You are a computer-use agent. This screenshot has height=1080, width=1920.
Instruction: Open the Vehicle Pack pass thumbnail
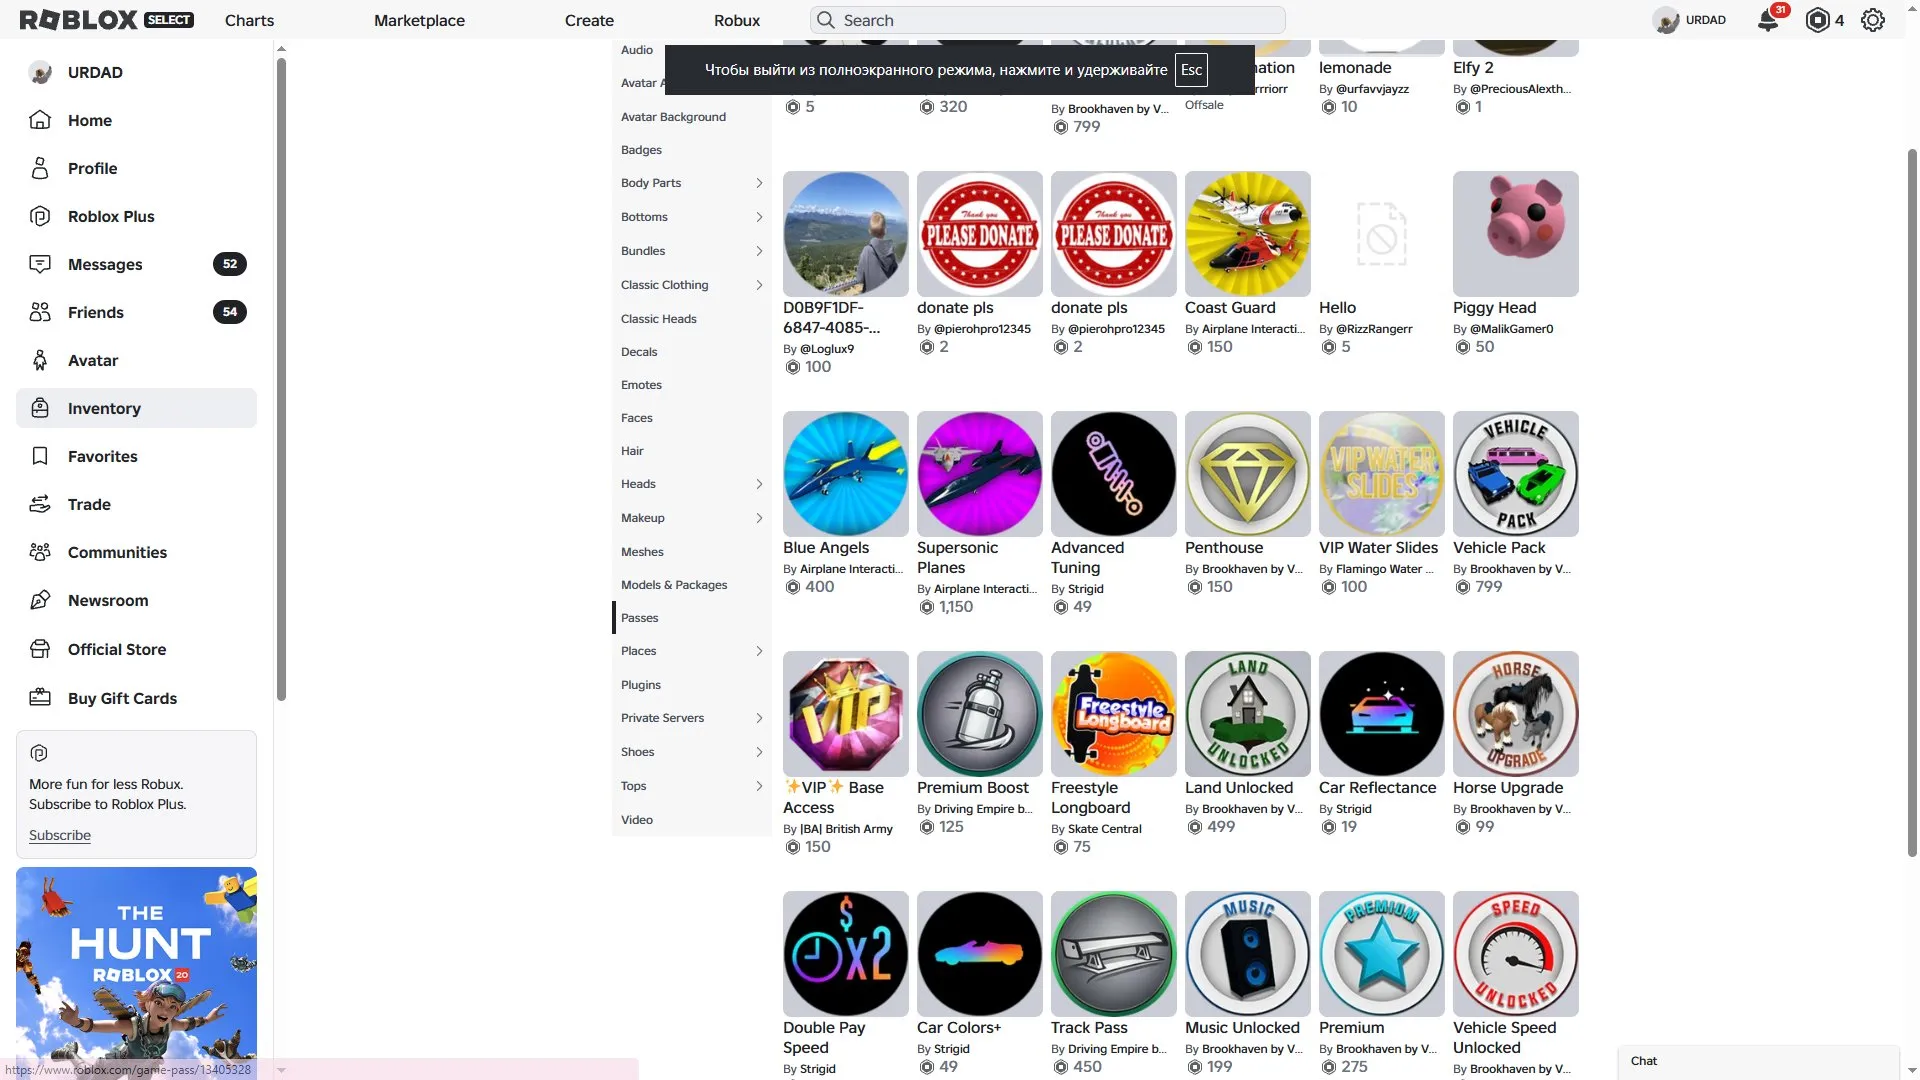(1516, 474)
